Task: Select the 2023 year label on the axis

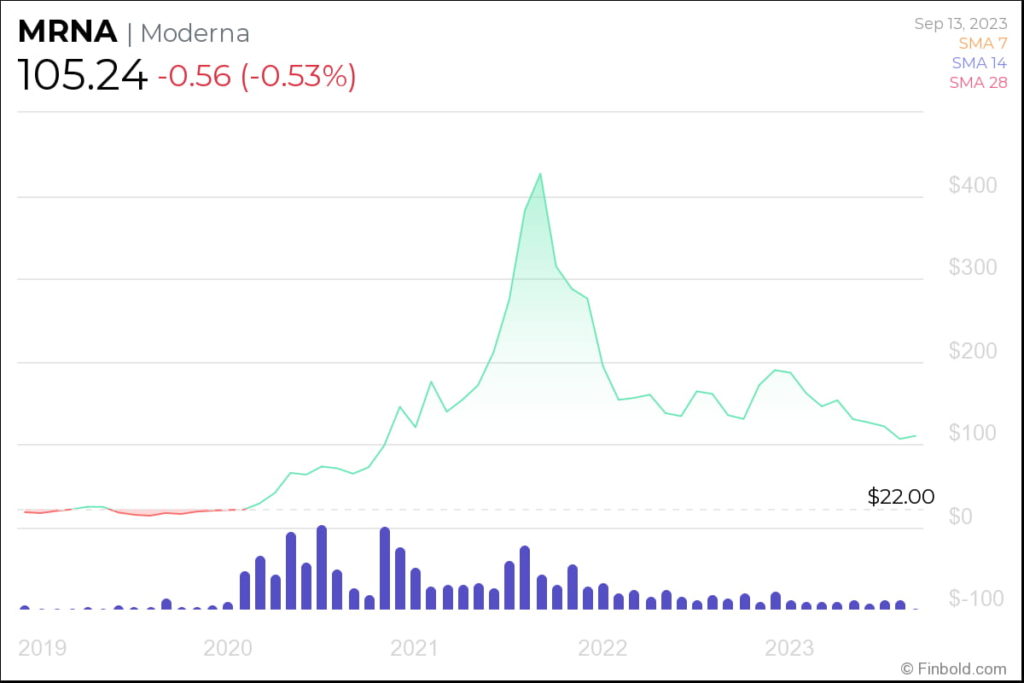Action: coord(789,647)
